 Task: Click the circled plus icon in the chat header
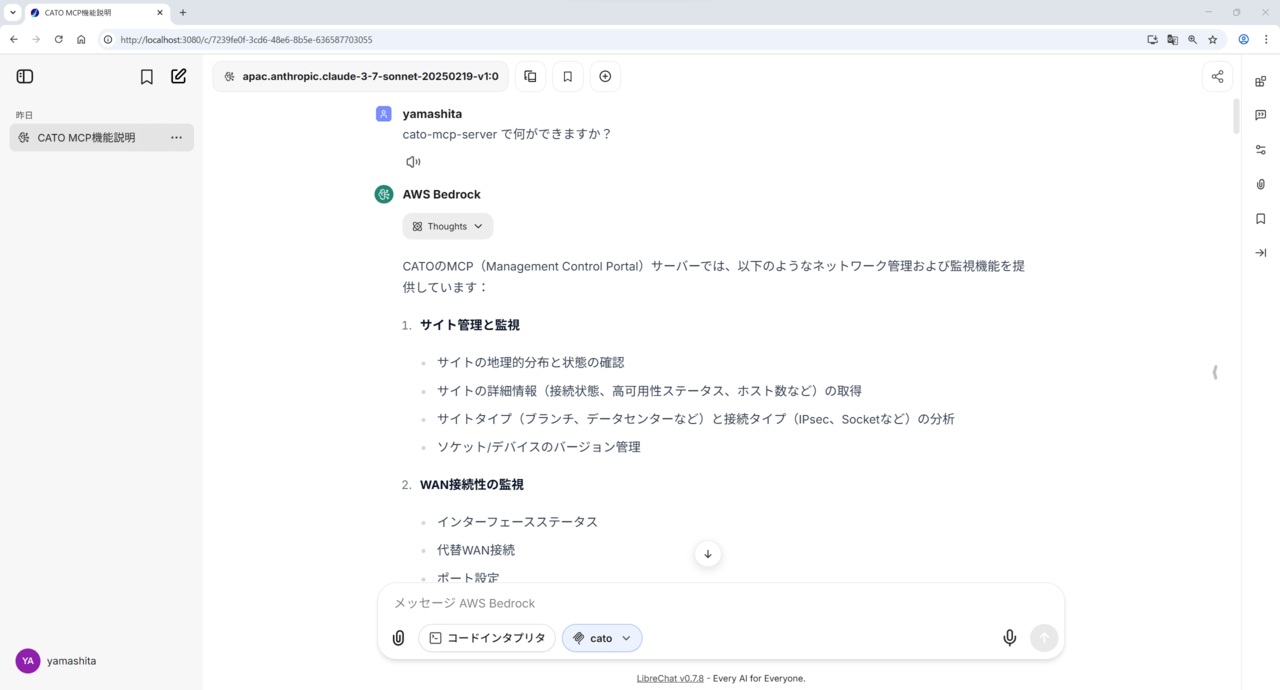point(605,77)
